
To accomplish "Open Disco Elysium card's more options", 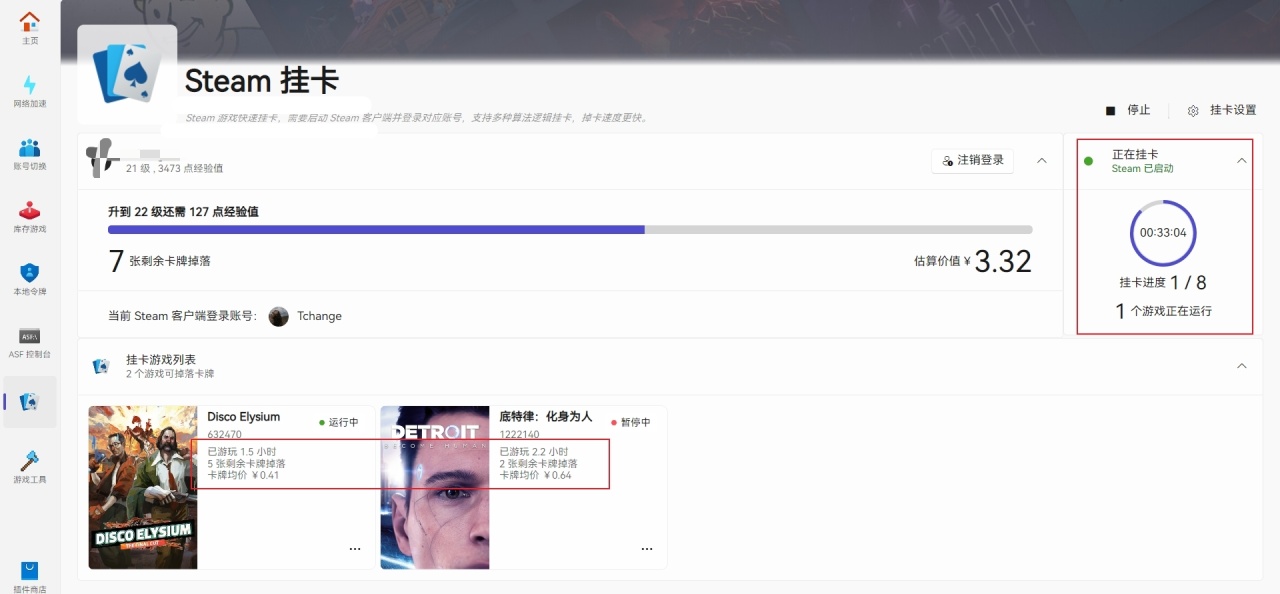I will (355, 549).
